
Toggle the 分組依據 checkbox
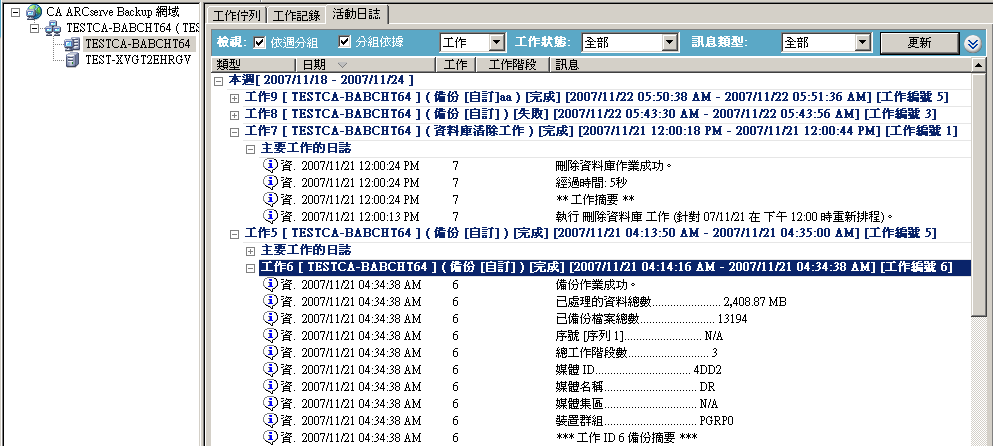point(345,43)
